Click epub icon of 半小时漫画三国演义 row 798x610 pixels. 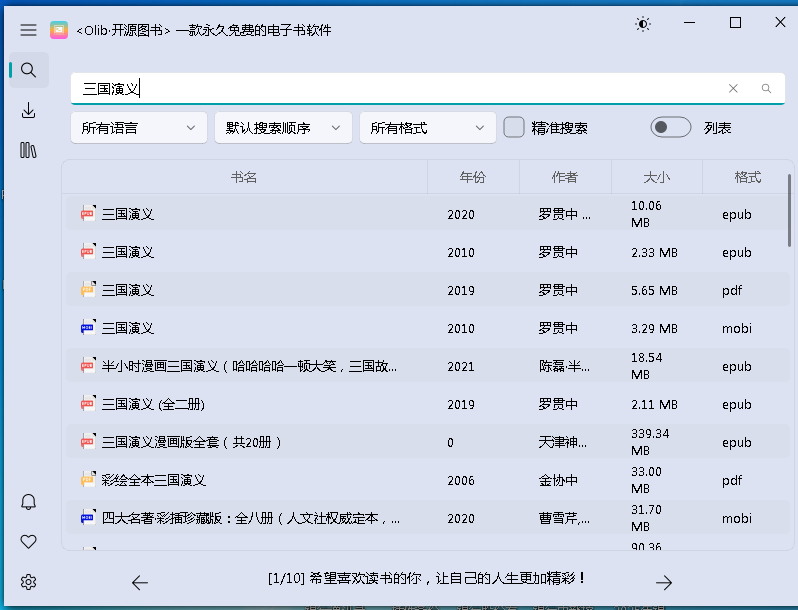88,365
